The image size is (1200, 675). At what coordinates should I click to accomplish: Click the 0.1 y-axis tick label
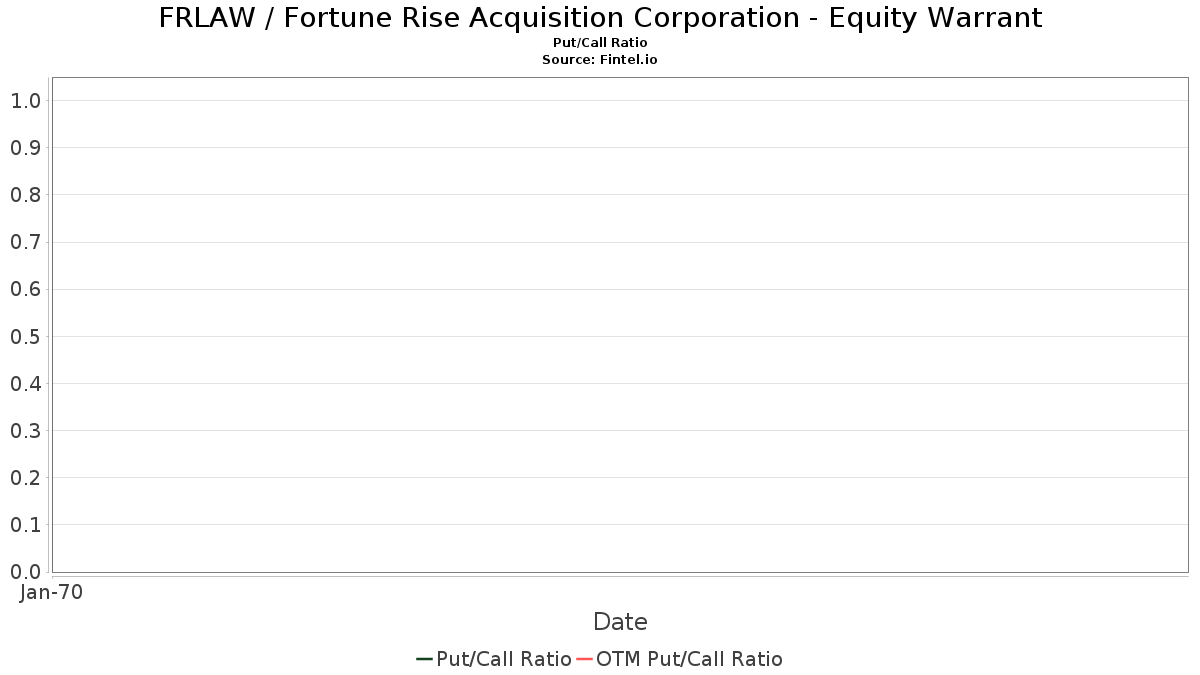tap(25, 524)
